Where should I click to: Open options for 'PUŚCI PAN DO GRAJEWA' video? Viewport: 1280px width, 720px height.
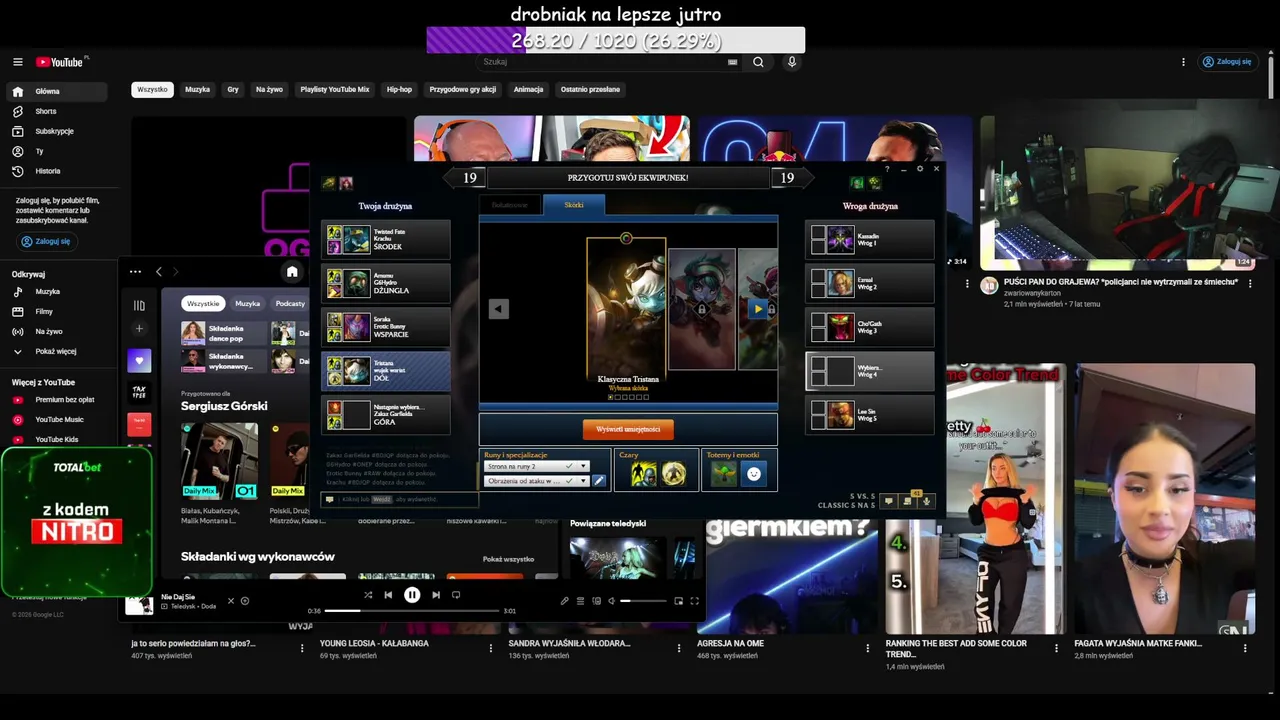[1251, 284]
